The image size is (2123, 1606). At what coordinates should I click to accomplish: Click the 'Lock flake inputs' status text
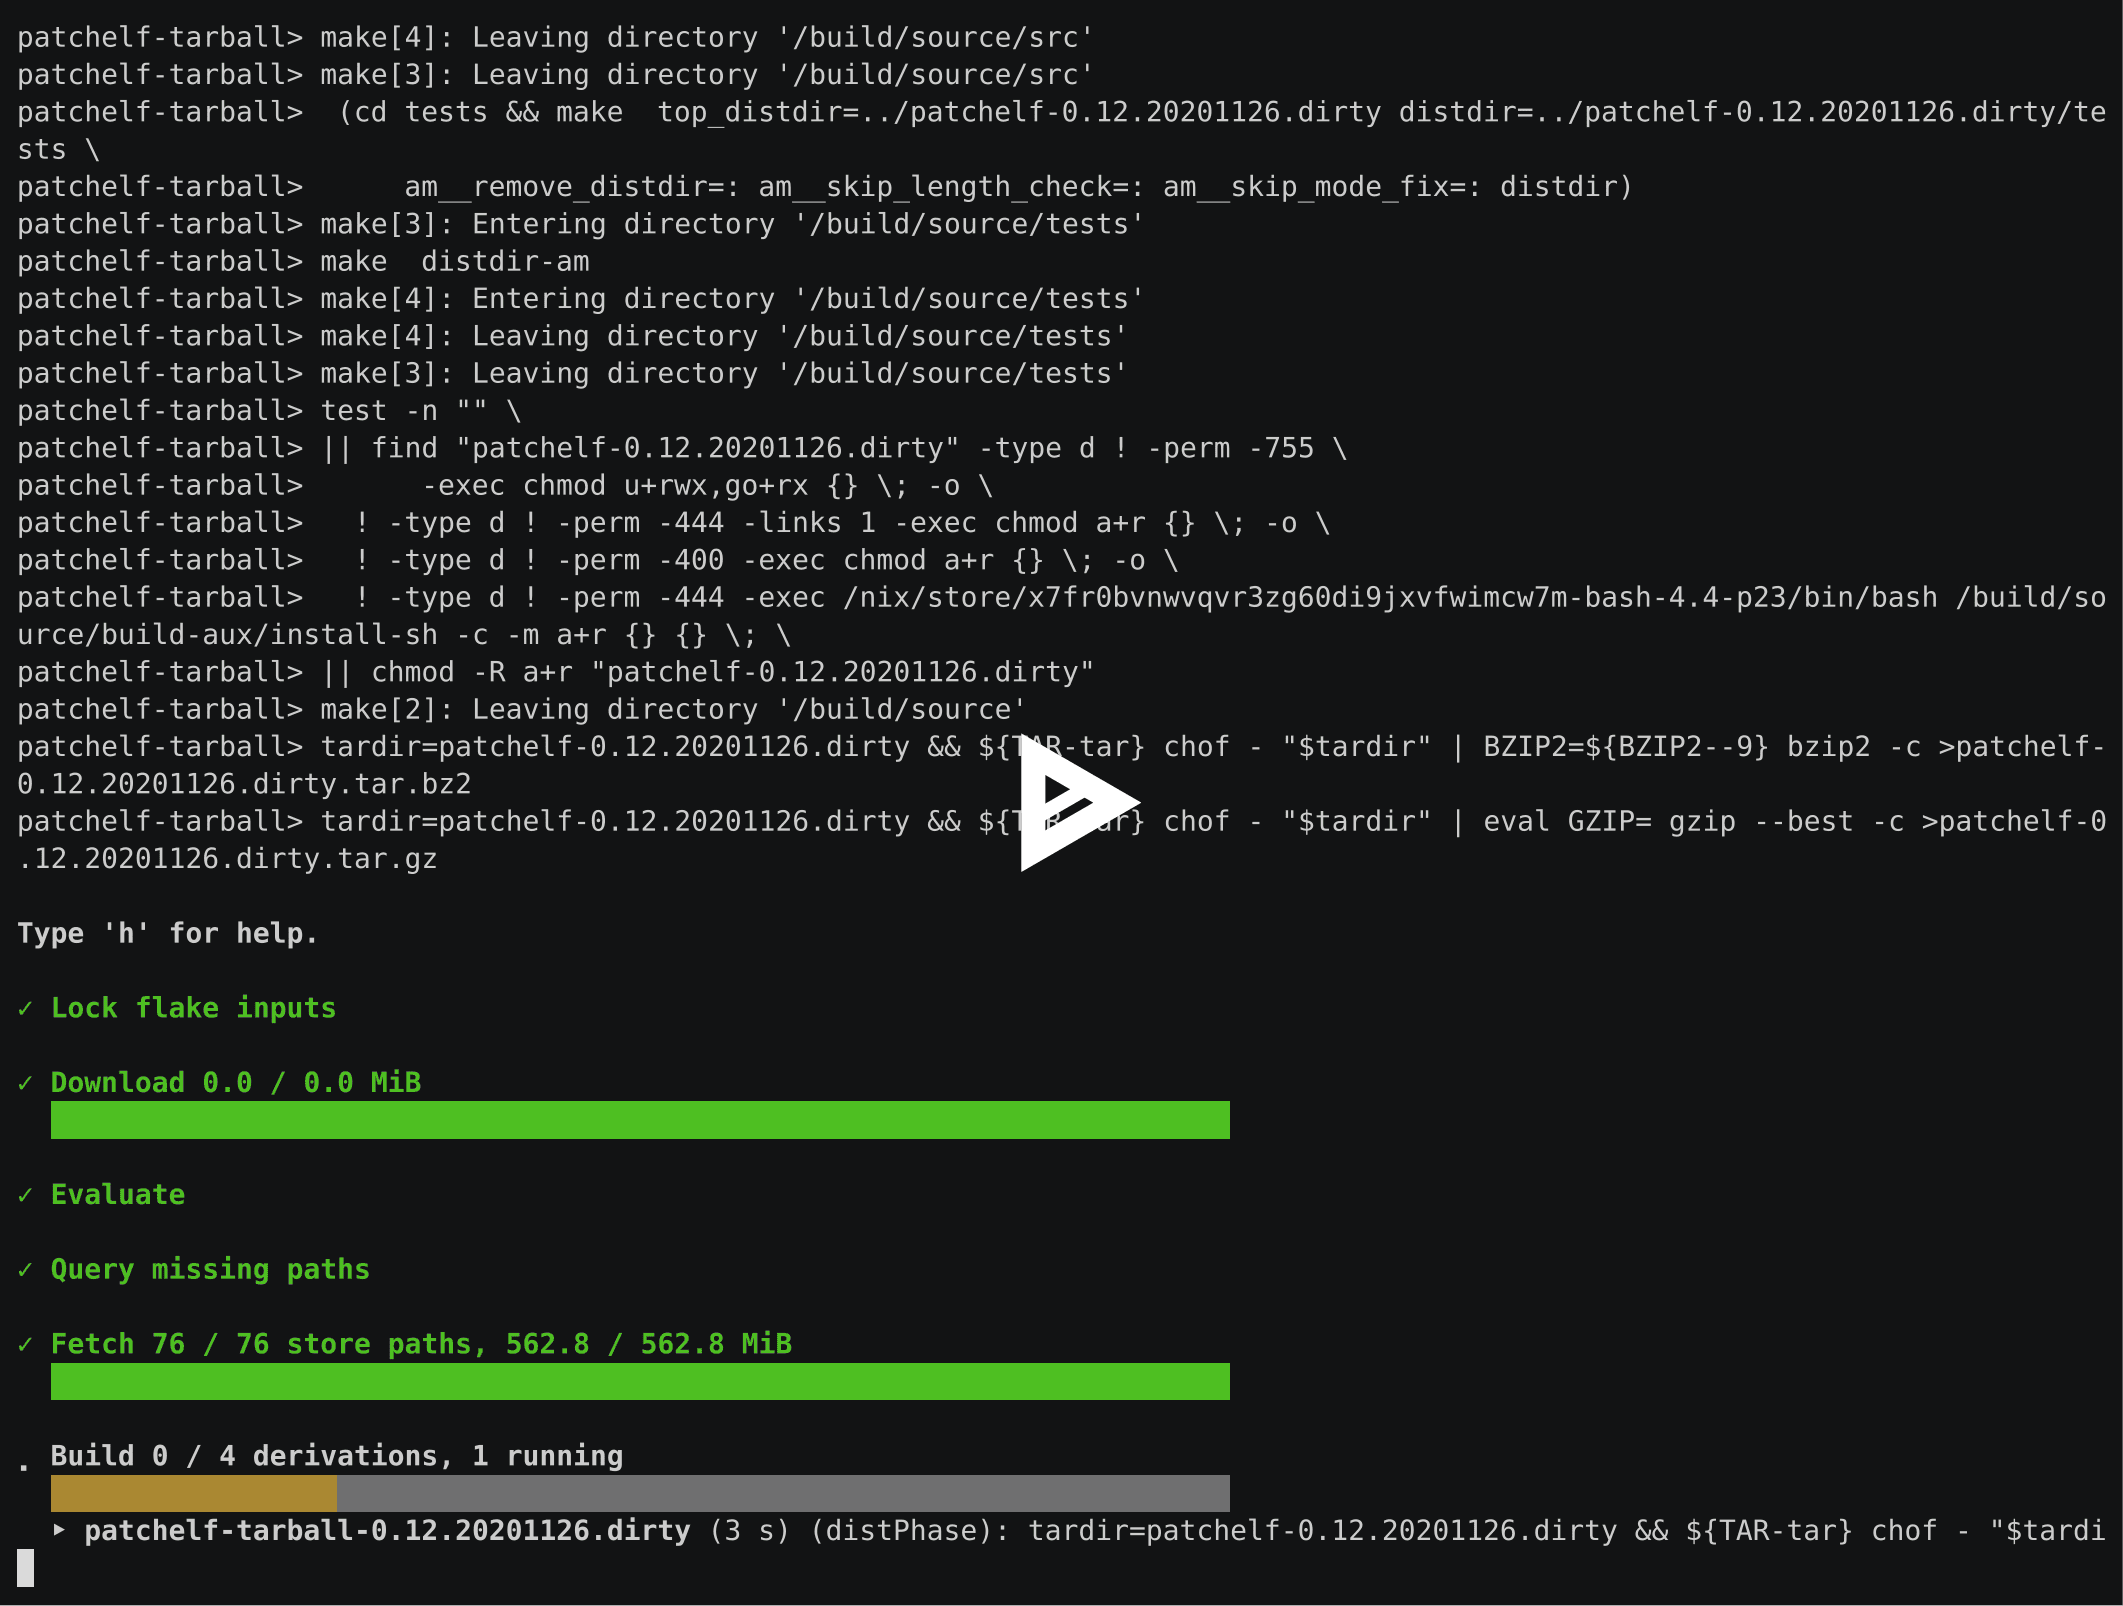pyautogui.click(x=194, y=1008)
